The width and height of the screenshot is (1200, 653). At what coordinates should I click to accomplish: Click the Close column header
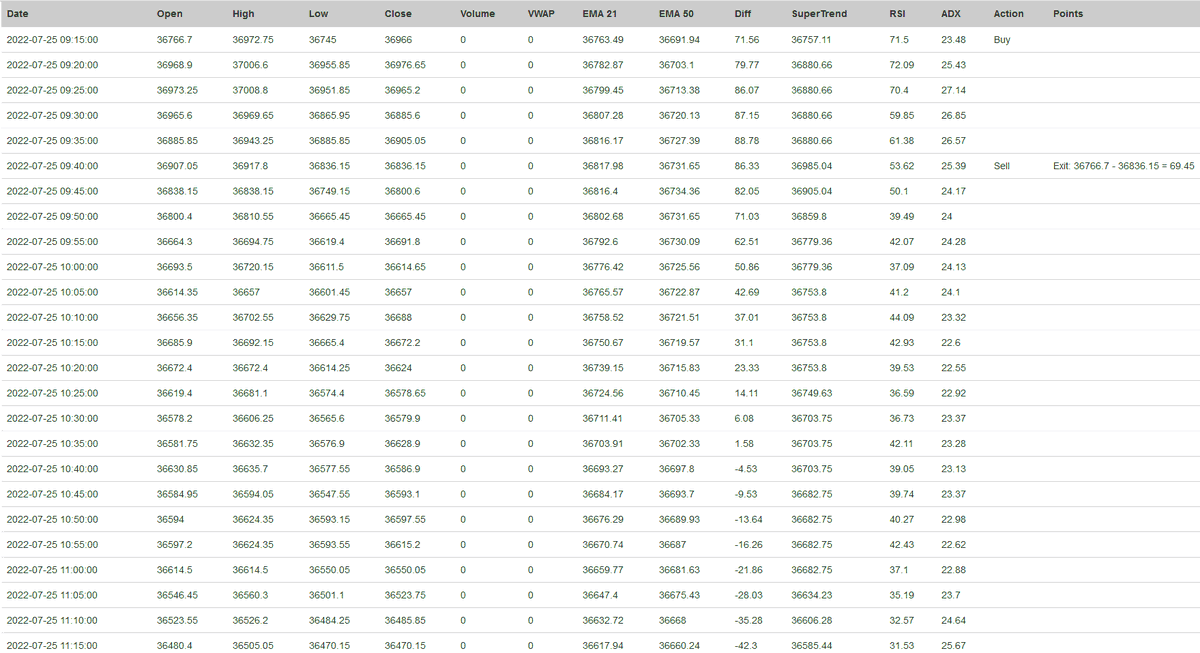(398, 14)
